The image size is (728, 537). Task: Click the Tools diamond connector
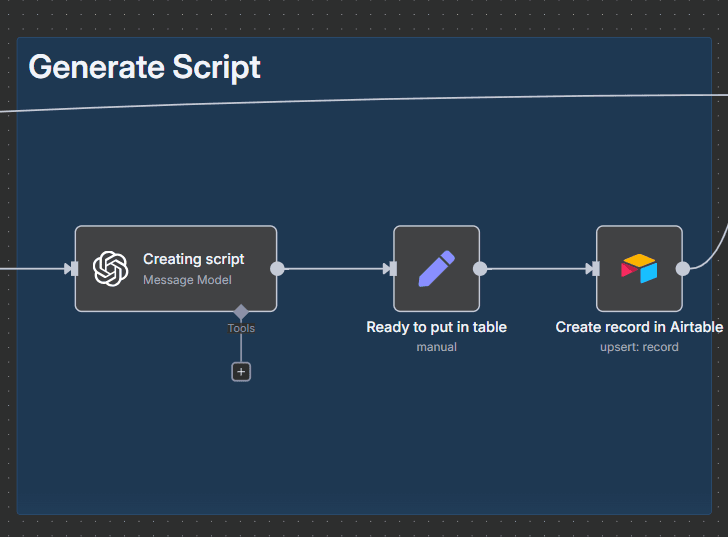tap(241, 312)
